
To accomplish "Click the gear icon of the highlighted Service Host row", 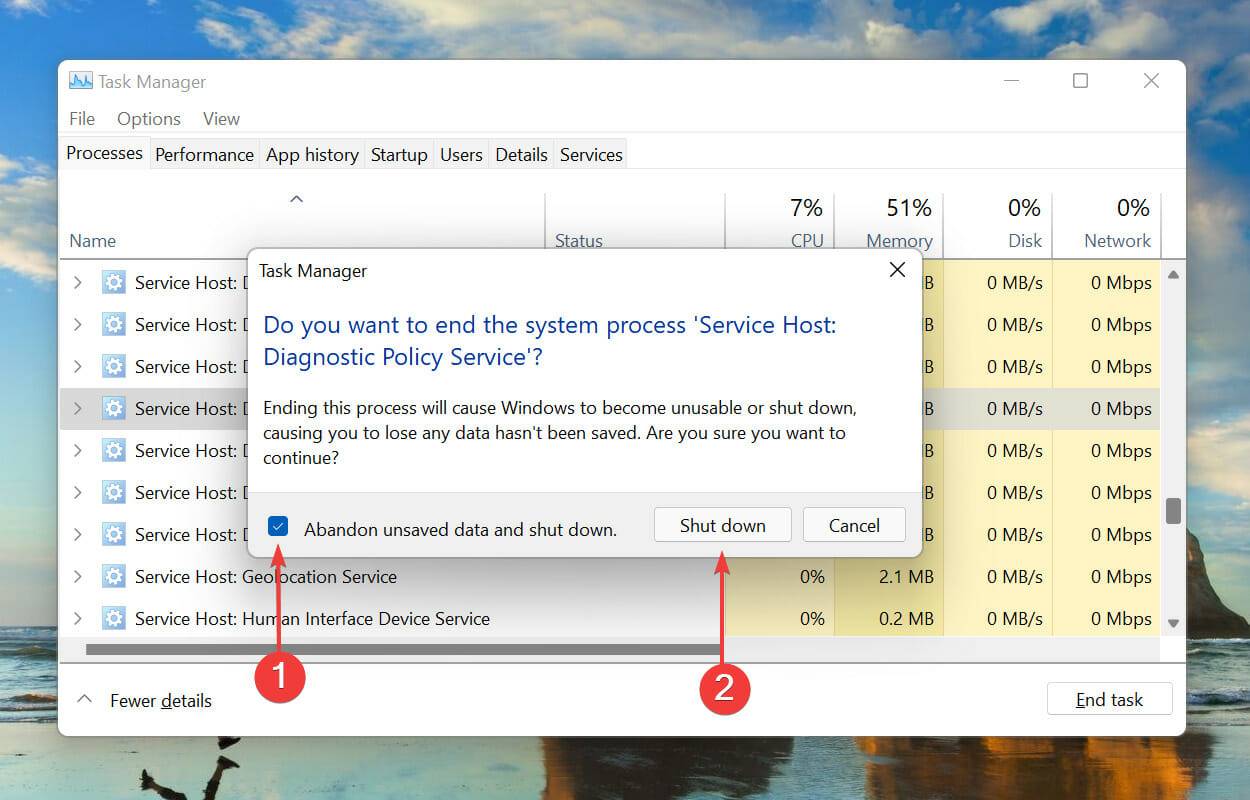I will click(114, 409).
